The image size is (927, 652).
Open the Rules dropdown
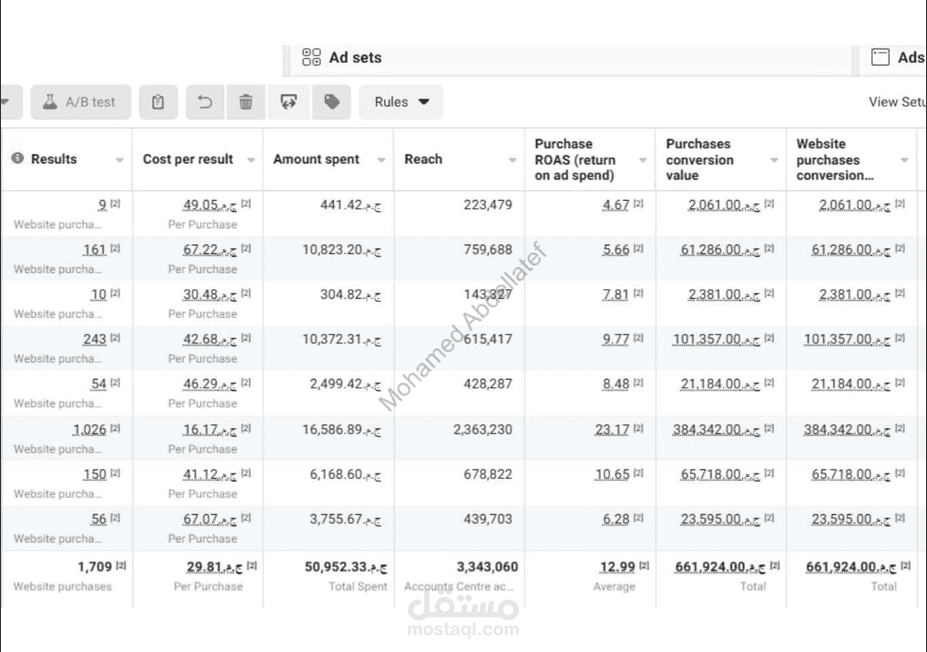coord(401,102)
